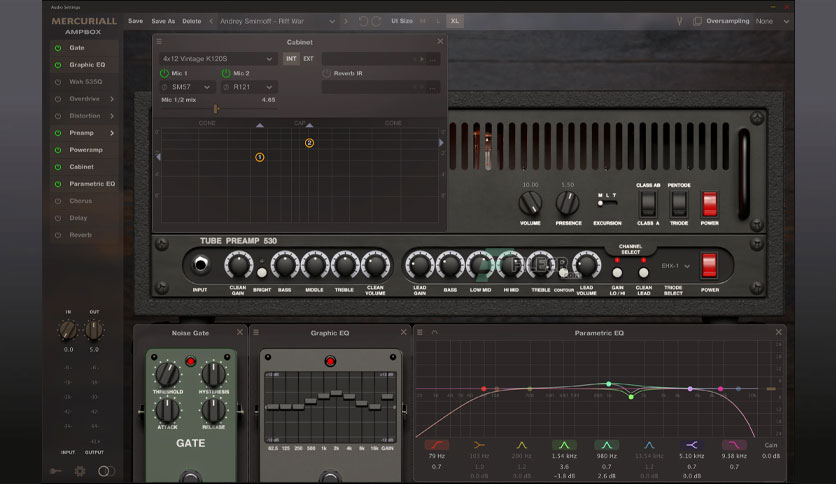836x484 pixels.
Task: Select the INT cabinet mode
Action: click(x=291, y=59)
